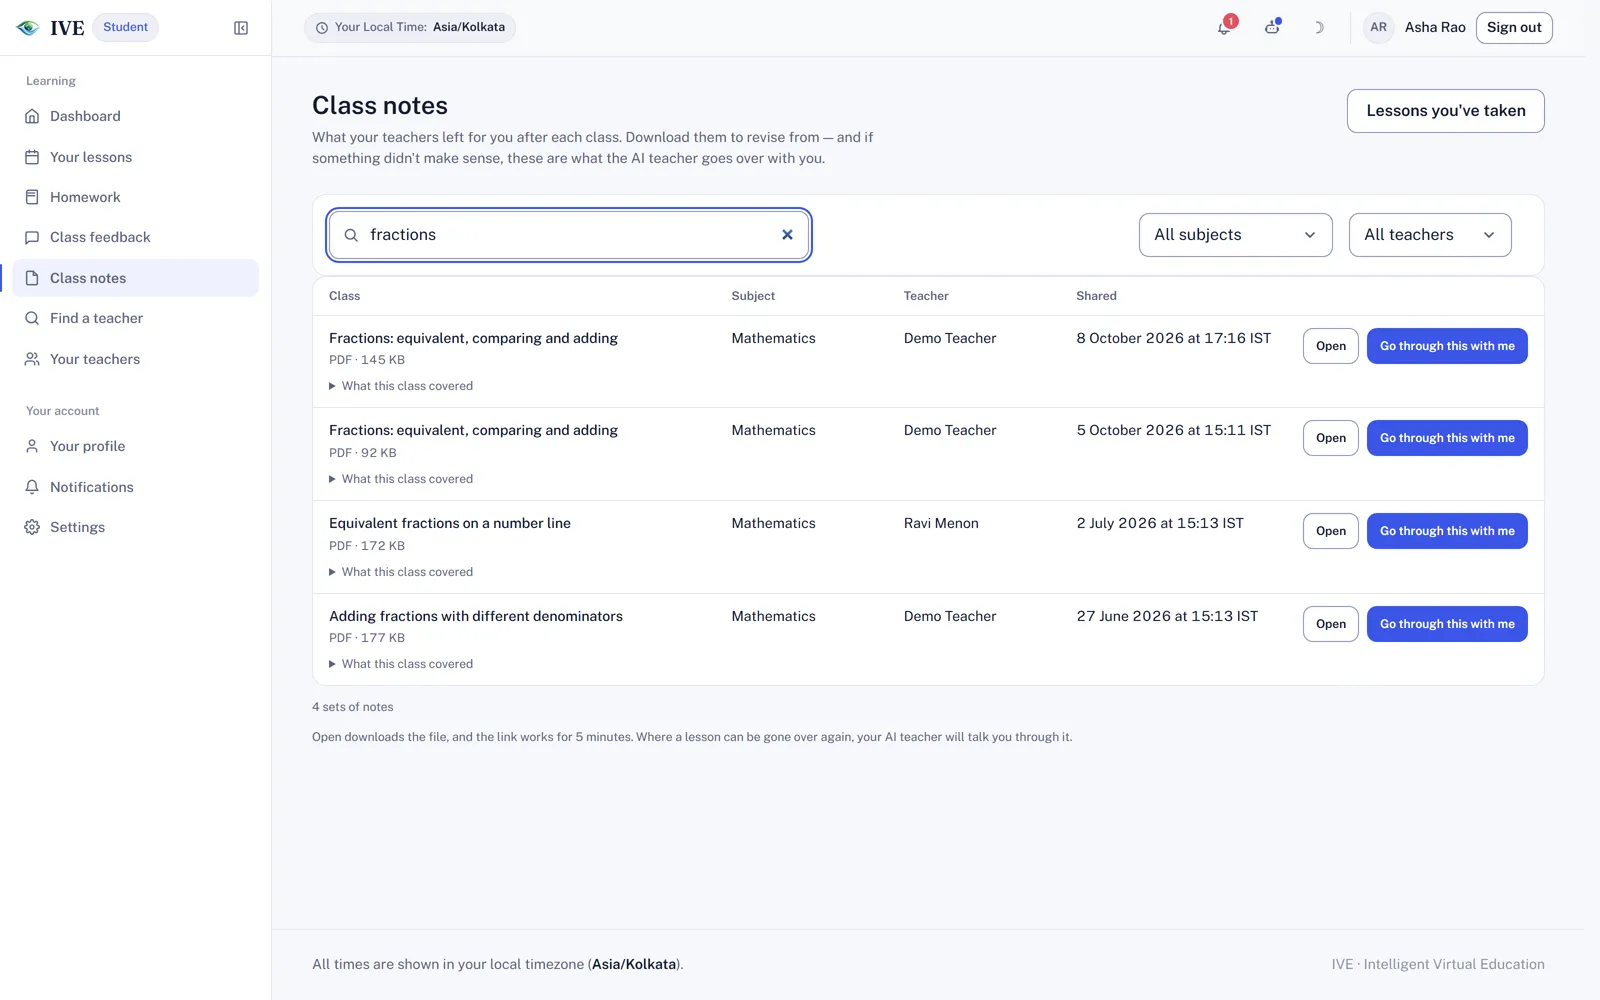
Task: Go to Your profile
Action: (135, 446)
